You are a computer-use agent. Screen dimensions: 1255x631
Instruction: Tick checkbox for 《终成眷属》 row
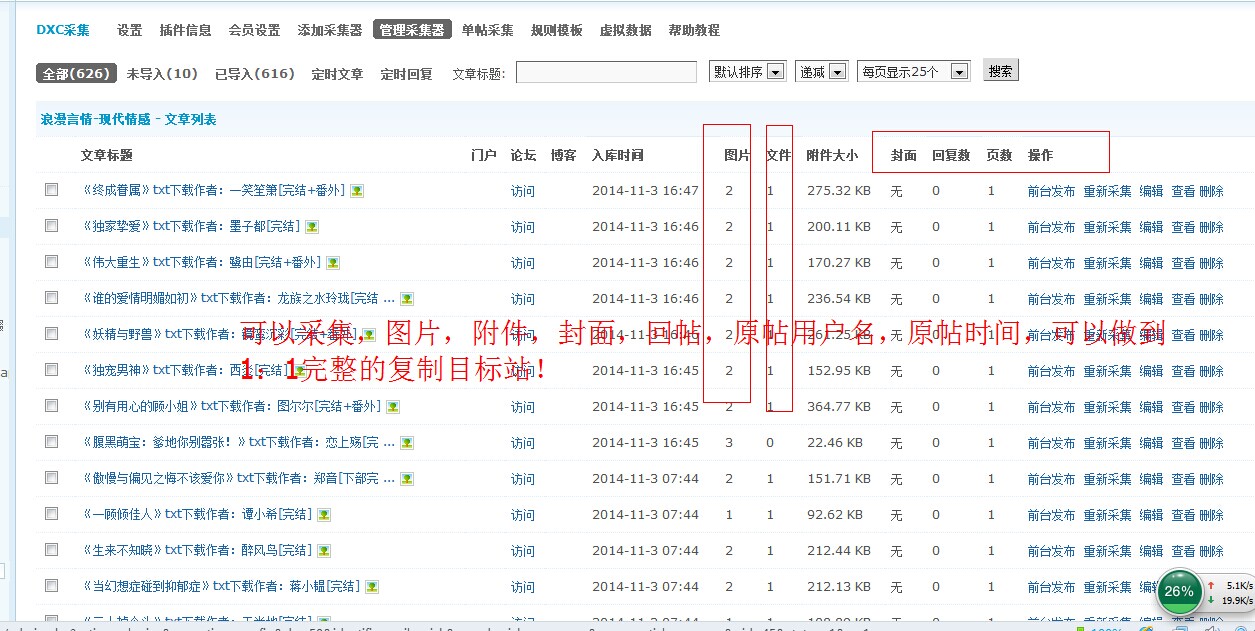pyautogui.click(x=52, y=190)
